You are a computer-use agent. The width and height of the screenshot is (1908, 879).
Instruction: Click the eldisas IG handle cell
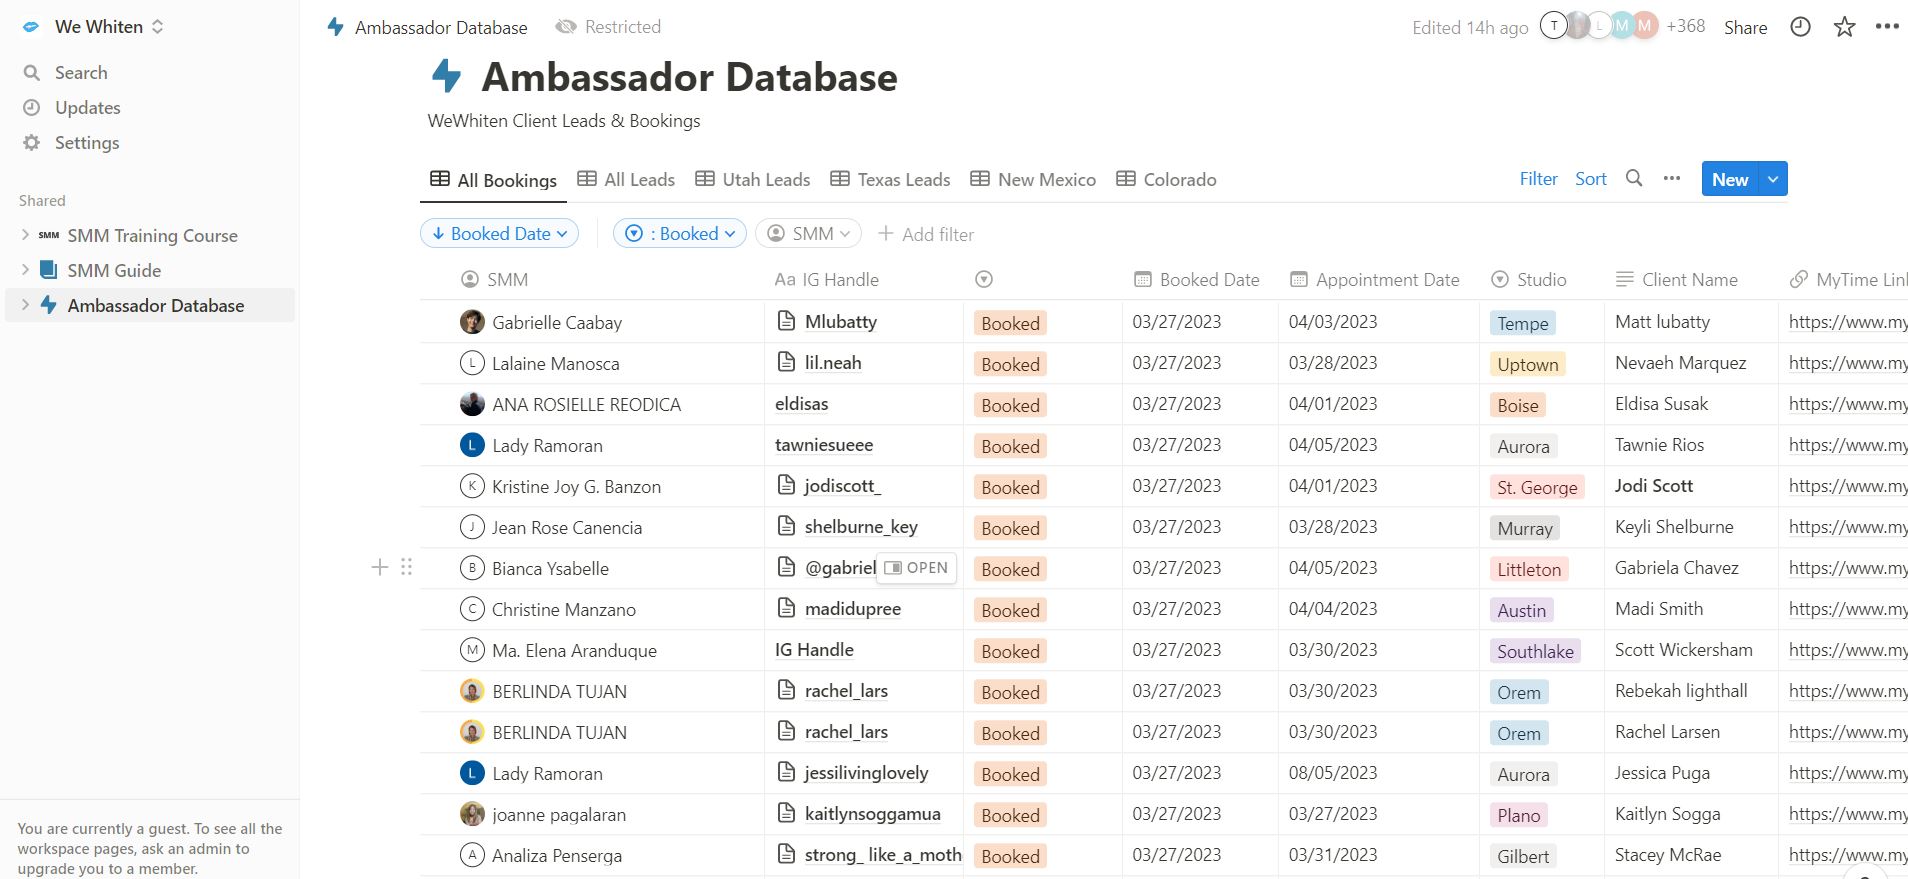[802, 404]
